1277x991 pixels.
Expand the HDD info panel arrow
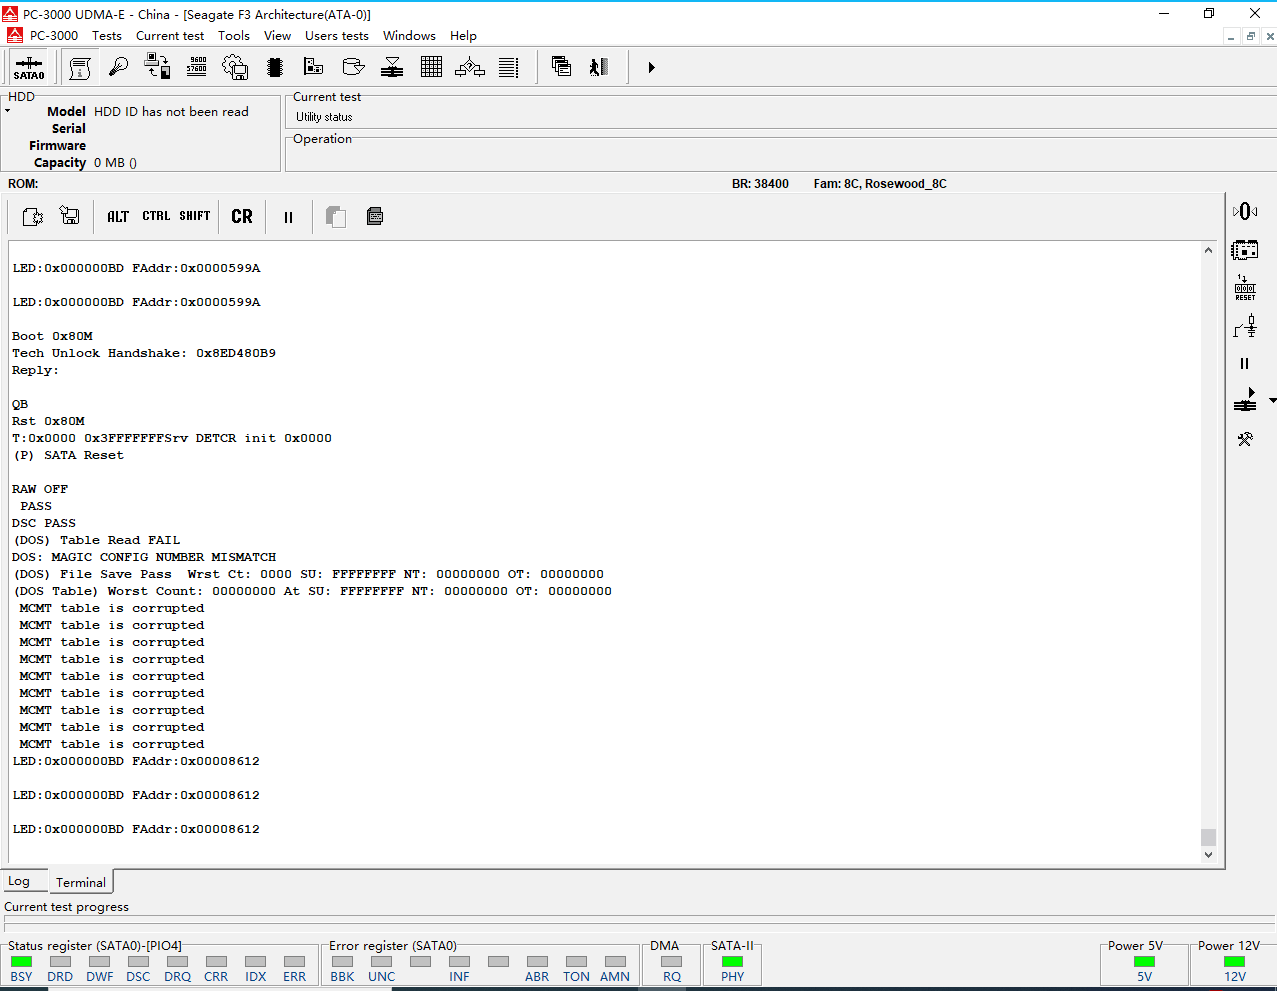8,111
